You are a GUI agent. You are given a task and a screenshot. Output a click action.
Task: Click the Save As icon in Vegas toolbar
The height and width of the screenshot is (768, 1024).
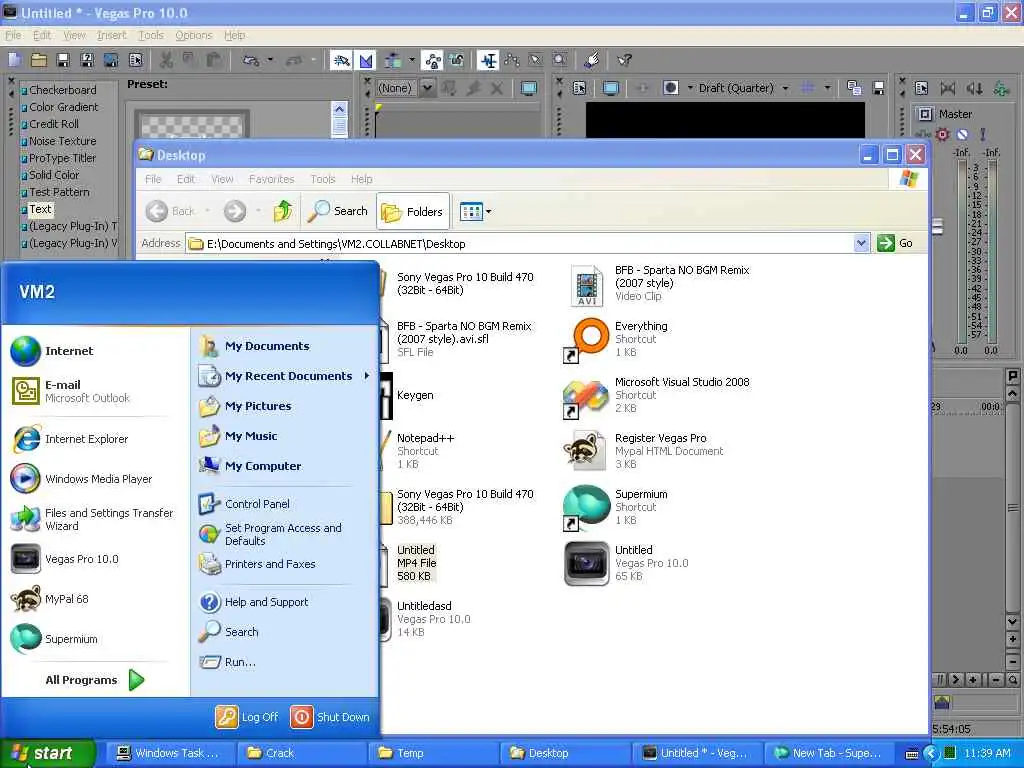click(87, 61)
